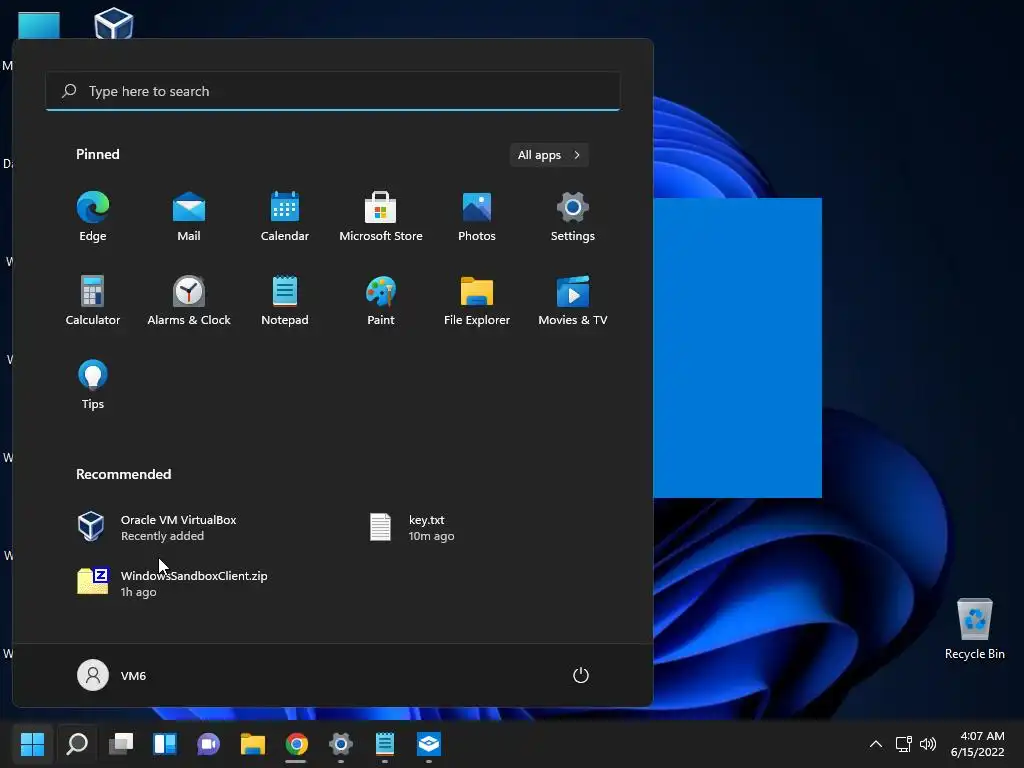Open the Tips app

pos(93,385)
